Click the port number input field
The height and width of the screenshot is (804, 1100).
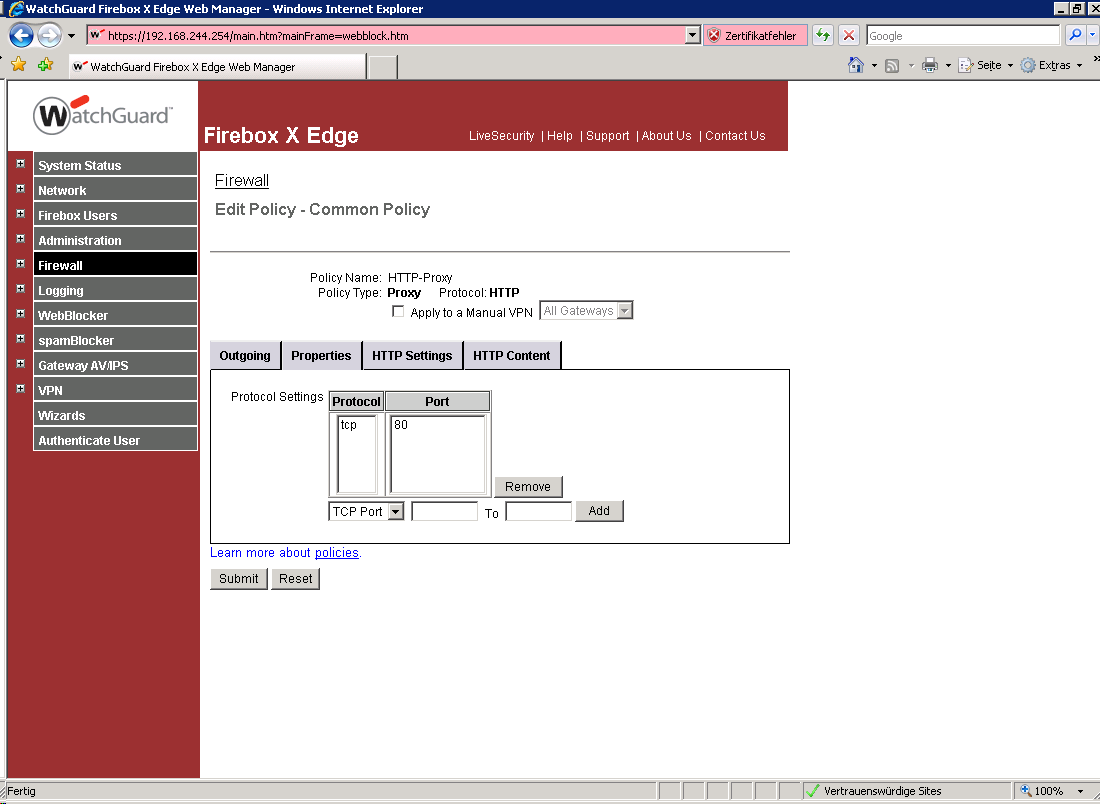pos(445,511)
